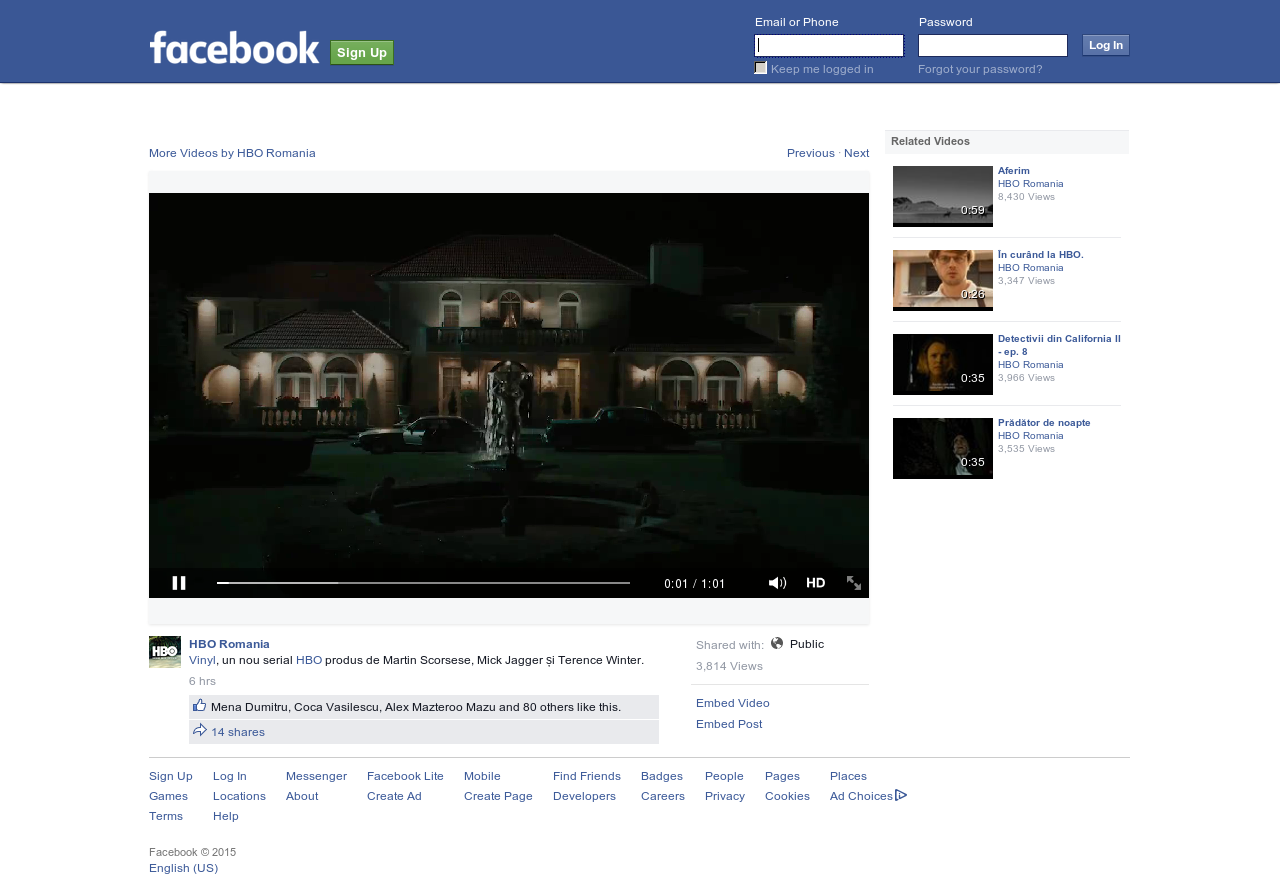Open the Terms footer link

tap(166, 816)
